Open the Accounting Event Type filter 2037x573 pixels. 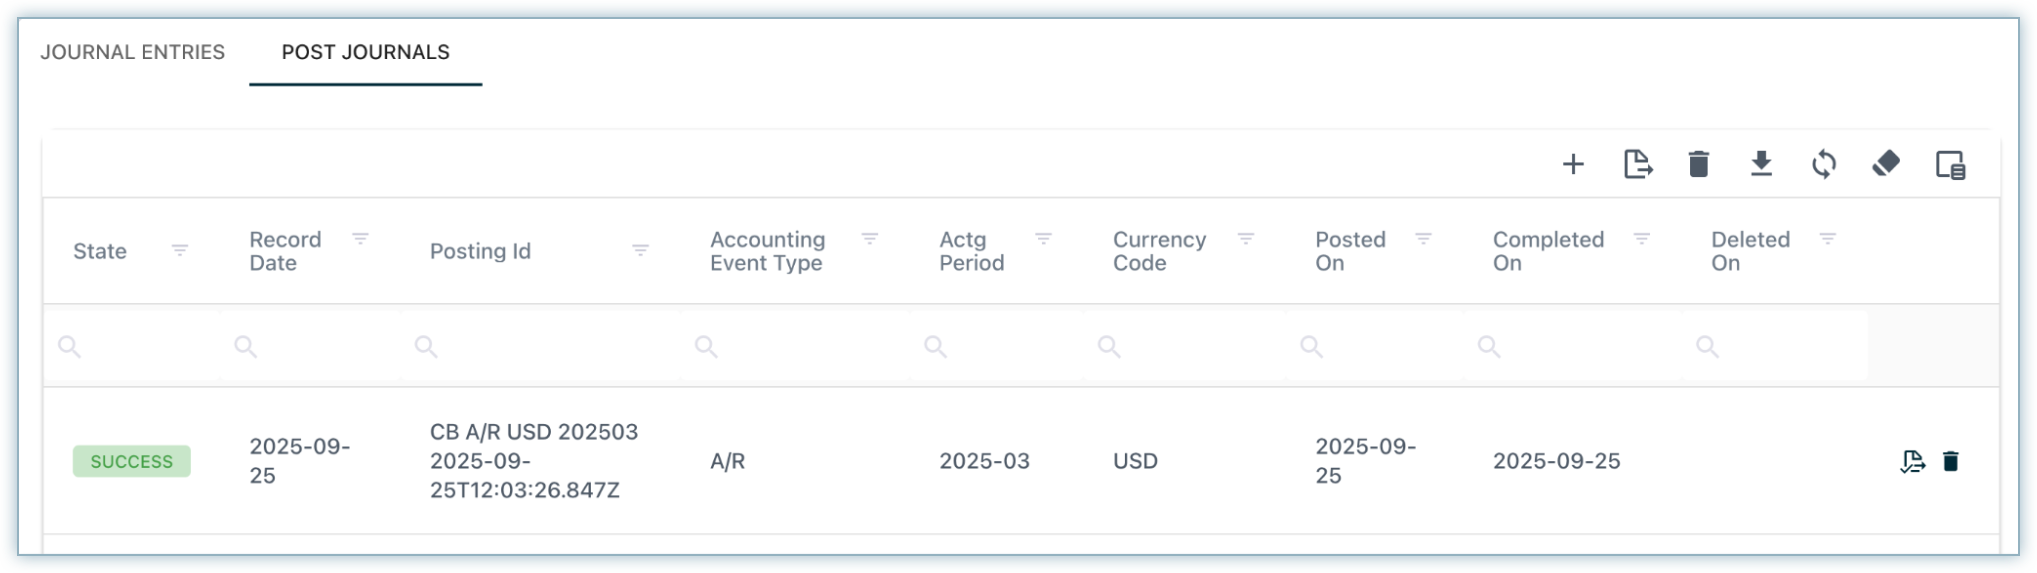click(x=870, y=239)
